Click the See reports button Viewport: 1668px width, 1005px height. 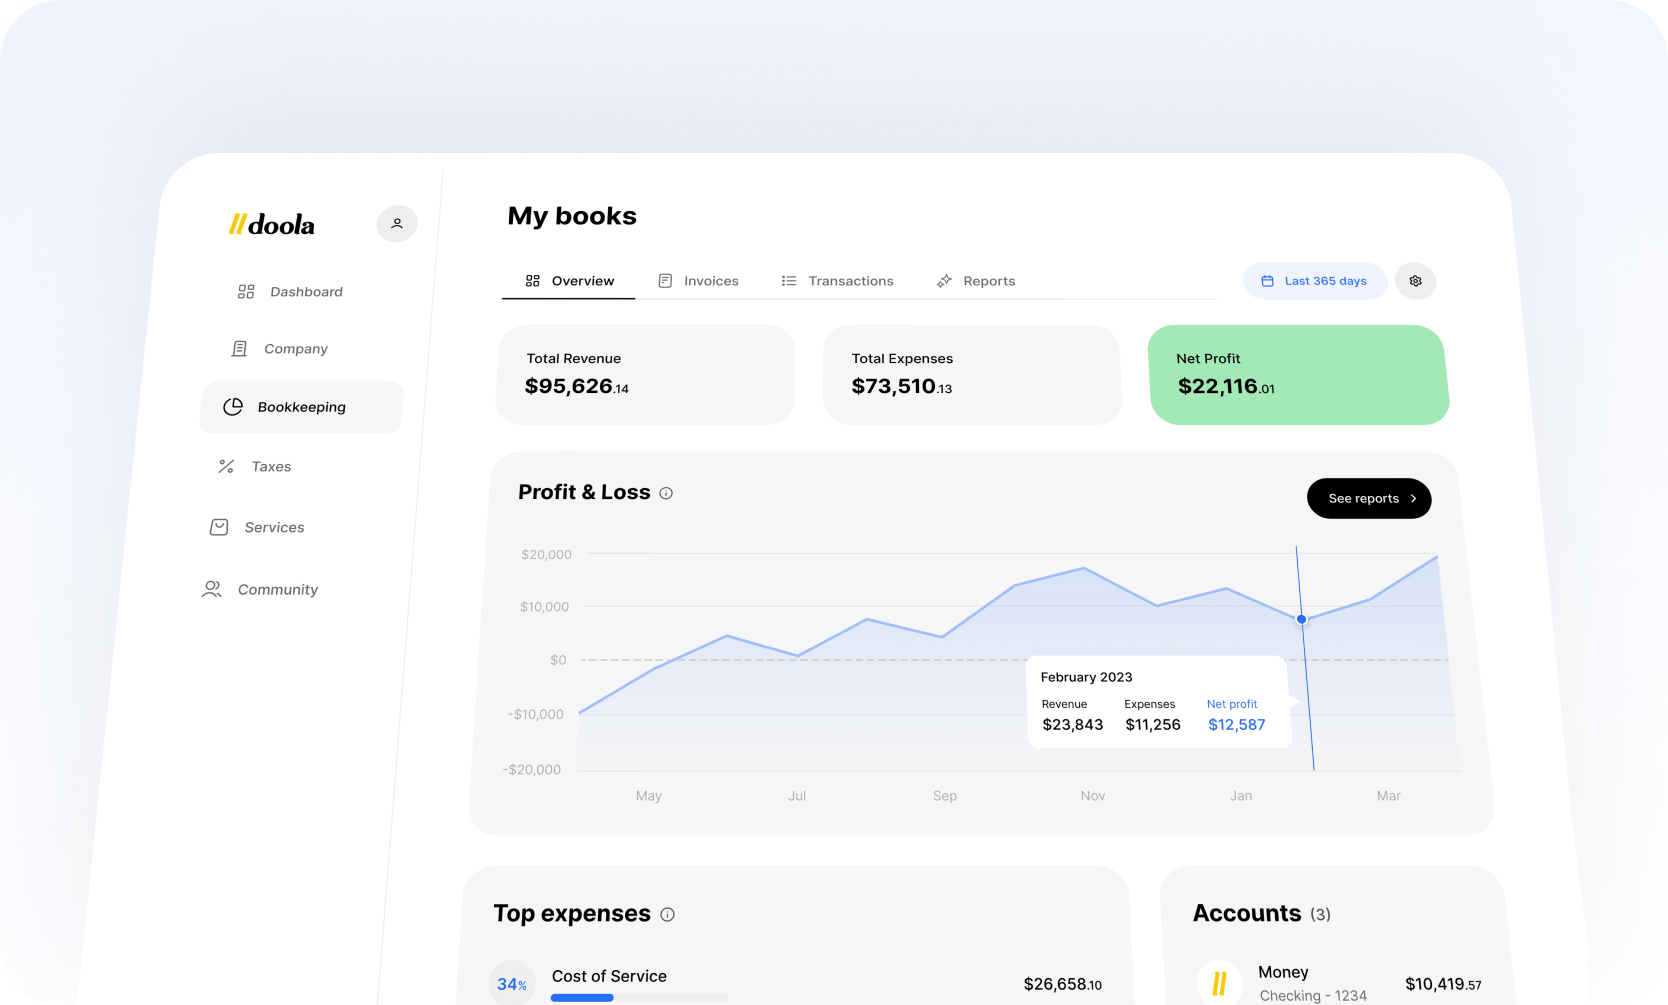click(x=1369, y=499)
